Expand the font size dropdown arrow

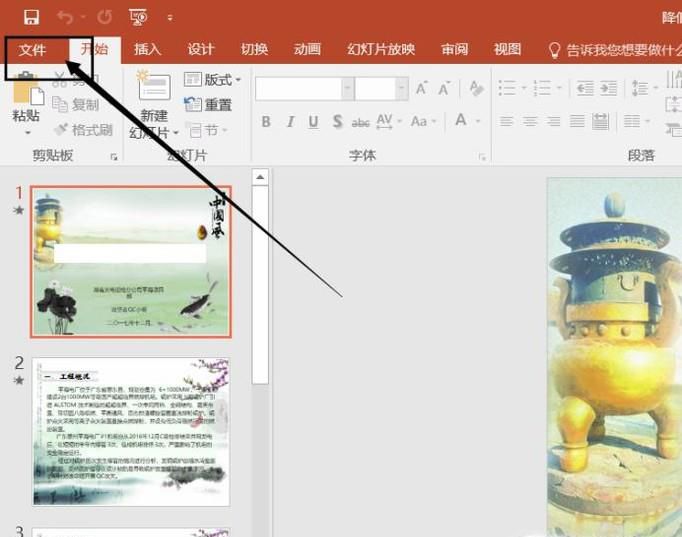[402, 89]
